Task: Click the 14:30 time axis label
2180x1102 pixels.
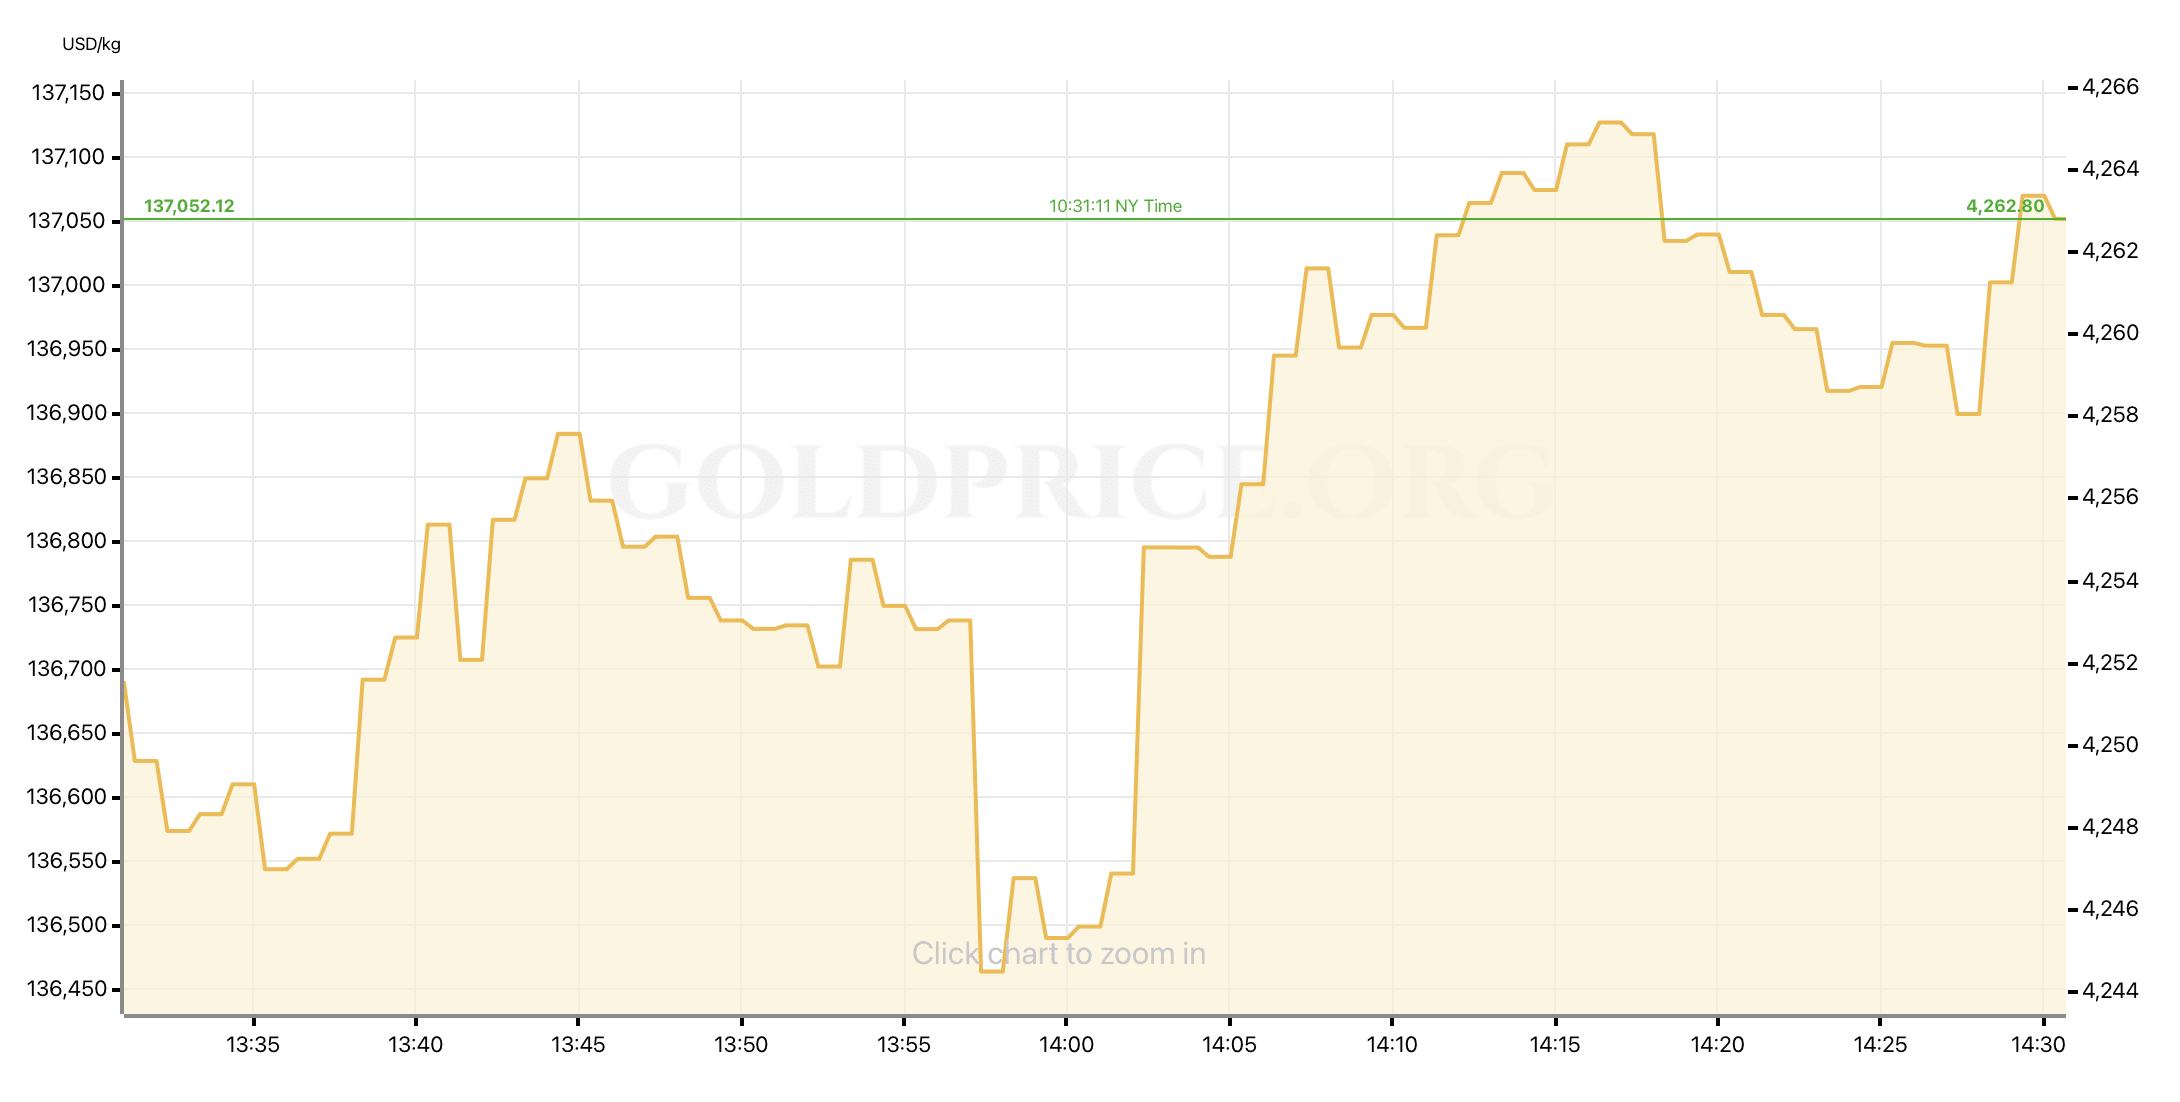Action: (x=2037, y=1045)
